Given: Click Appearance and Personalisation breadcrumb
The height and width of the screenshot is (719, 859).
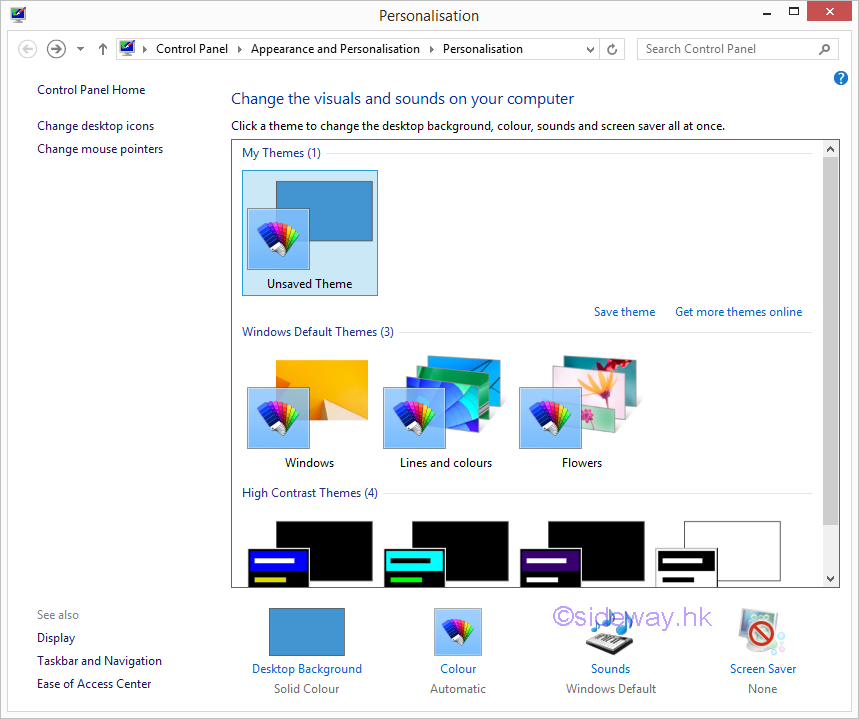Looking at the screenshot, I should click(335, 49).
